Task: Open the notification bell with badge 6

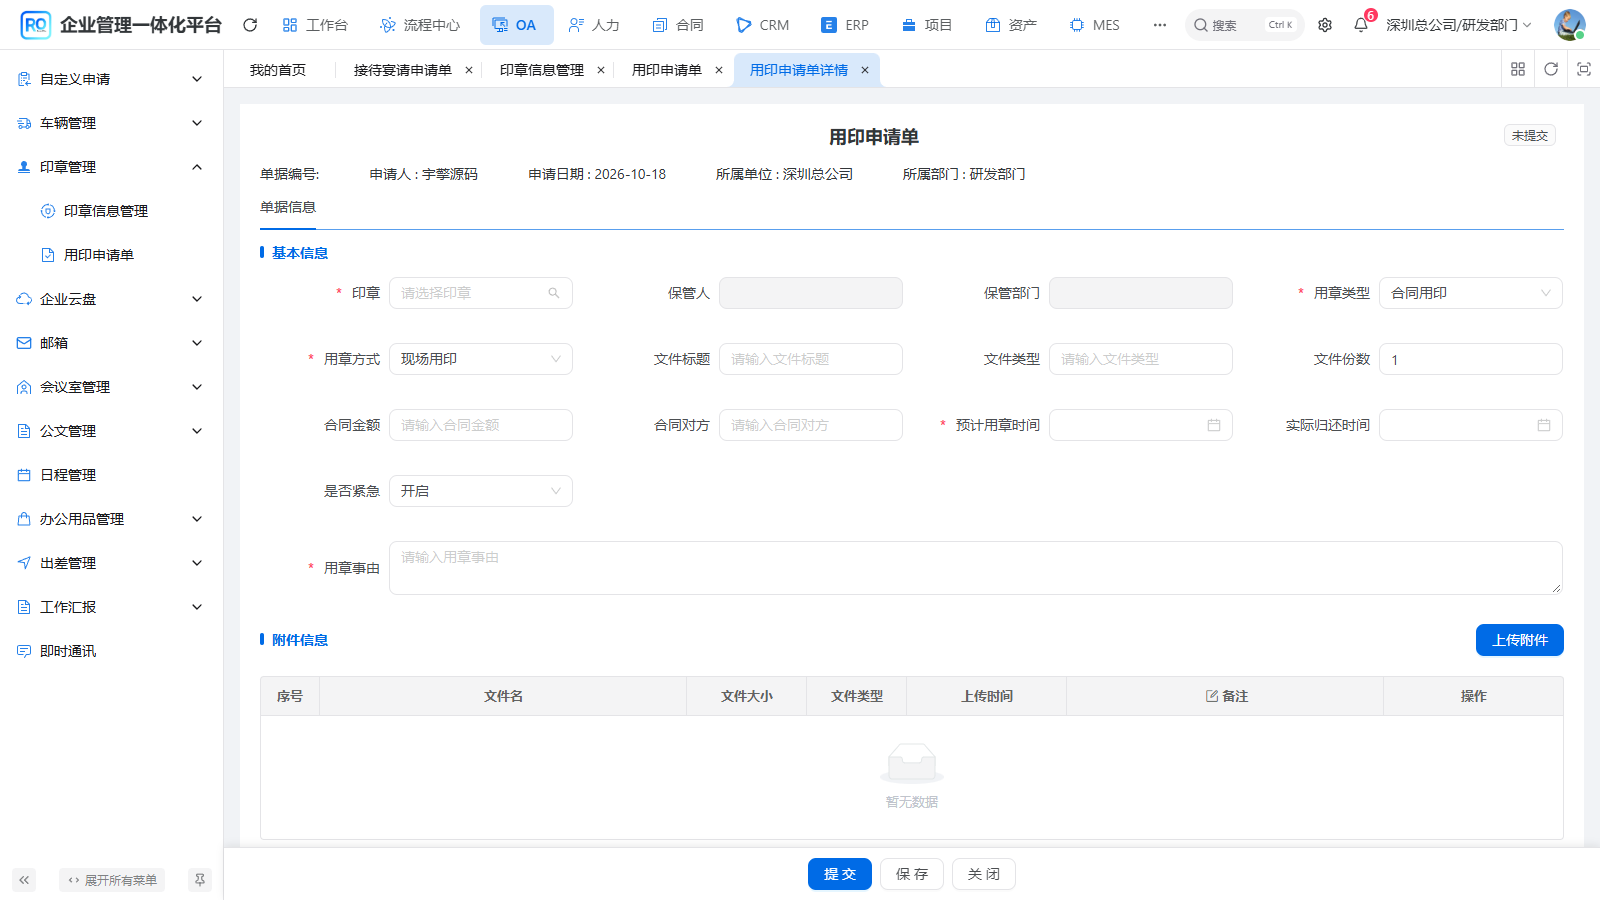Action: tap(1361, 25)
